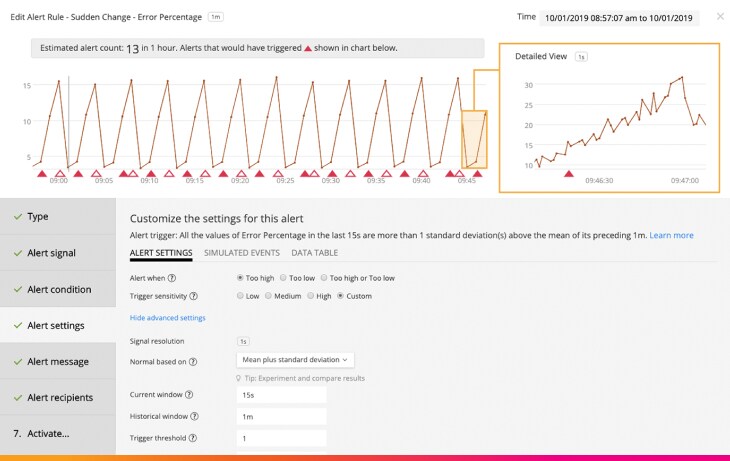
Task: Click help icon next to Alert when
Action: (173, 278)
